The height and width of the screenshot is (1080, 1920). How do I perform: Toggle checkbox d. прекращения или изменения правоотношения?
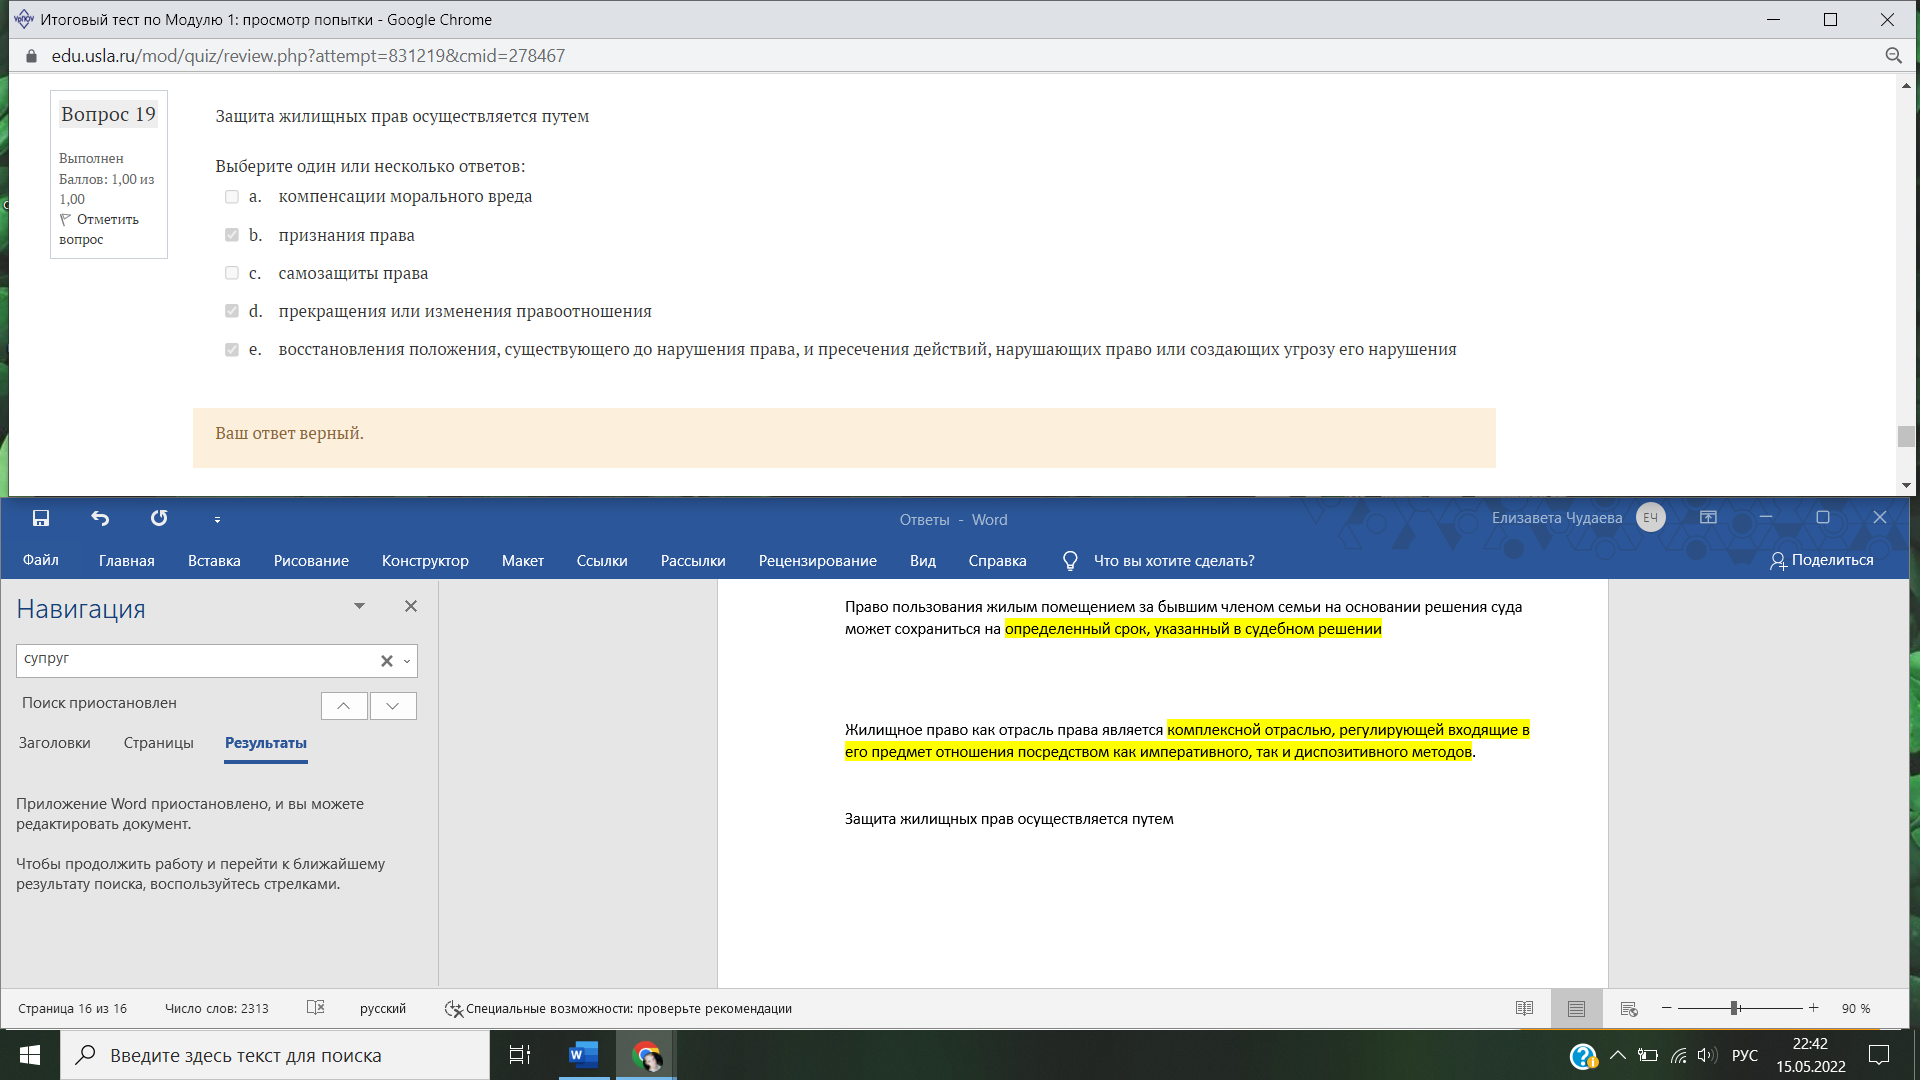[232, 311]
